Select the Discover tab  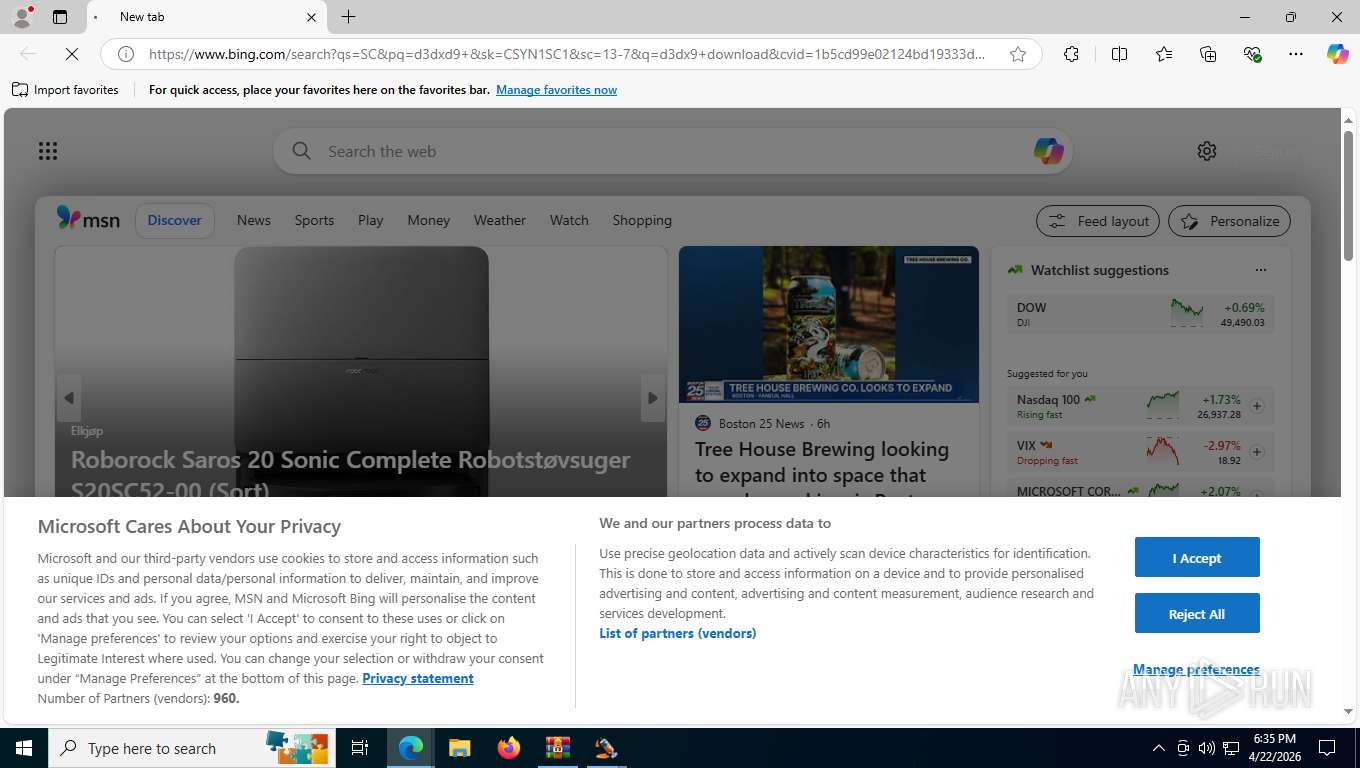click(175, 220)
